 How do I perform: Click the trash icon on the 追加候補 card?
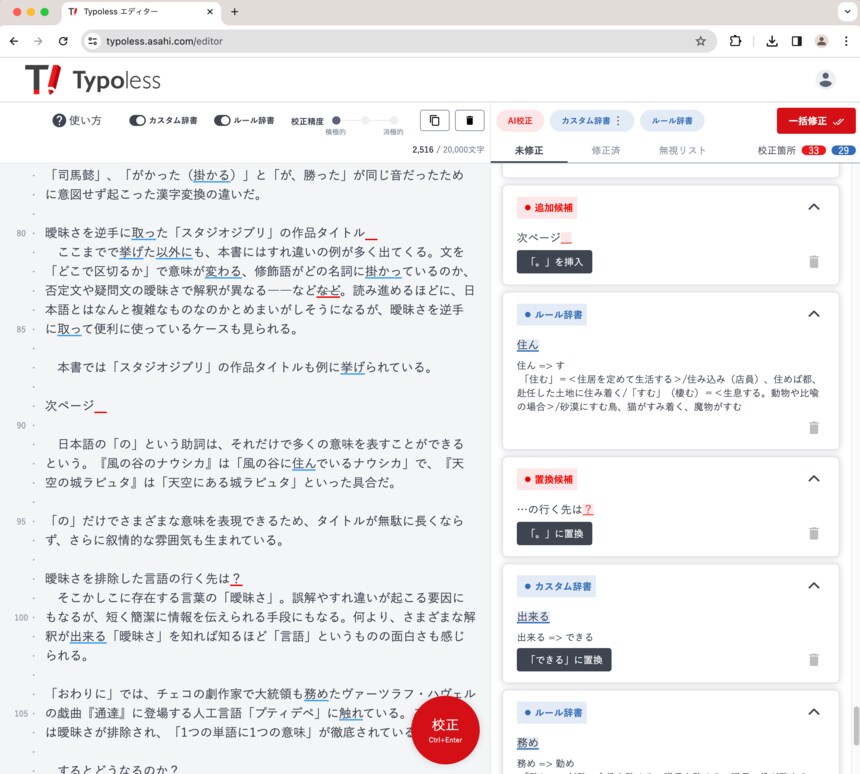[814, 263]
